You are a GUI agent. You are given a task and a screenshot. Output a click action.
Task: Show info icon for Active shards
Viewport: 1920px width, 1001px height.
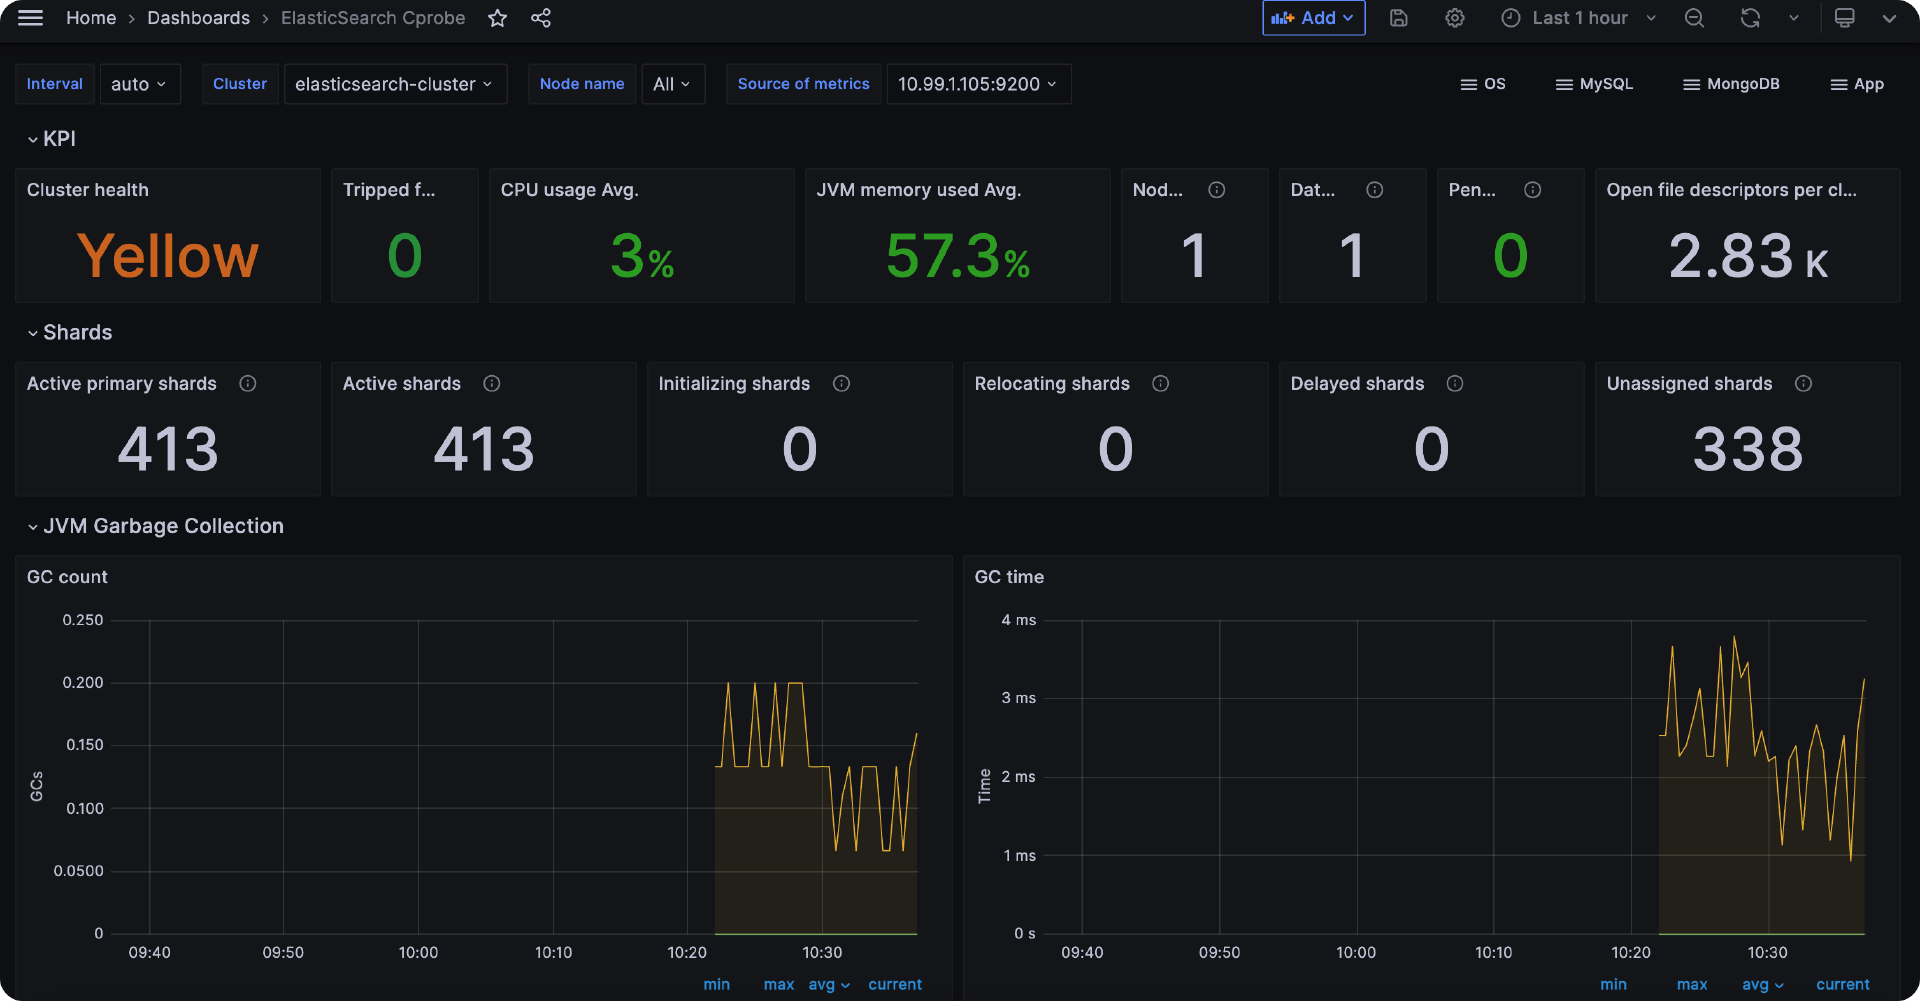point(492,384)
